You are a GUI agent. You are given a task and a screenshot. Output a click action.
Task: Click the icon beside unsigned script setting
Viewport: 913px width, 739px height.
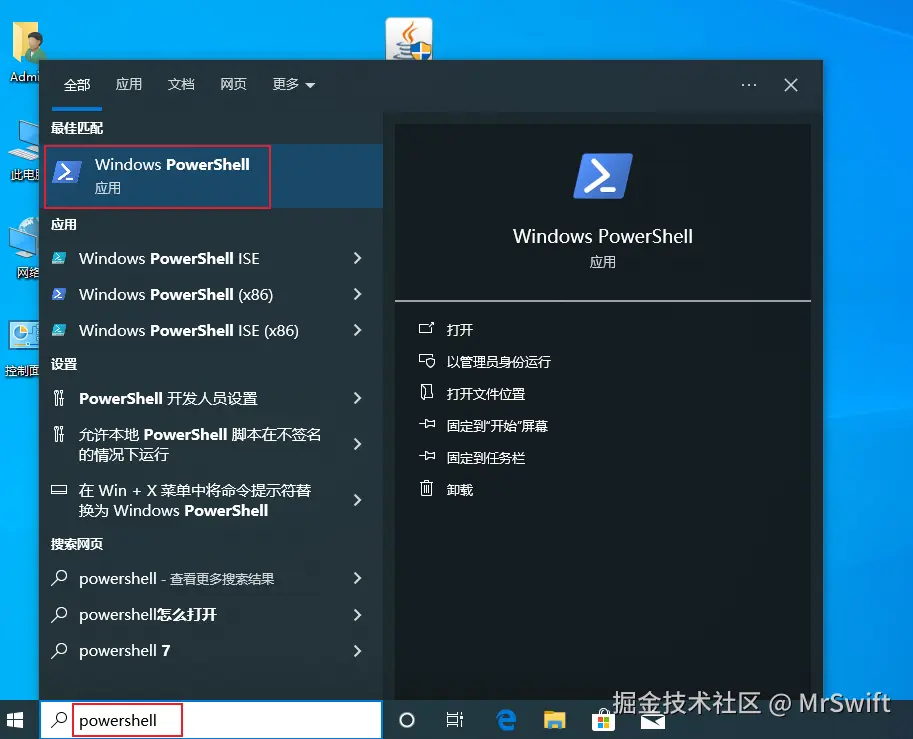pyautogui.click(x=59, y=434)
